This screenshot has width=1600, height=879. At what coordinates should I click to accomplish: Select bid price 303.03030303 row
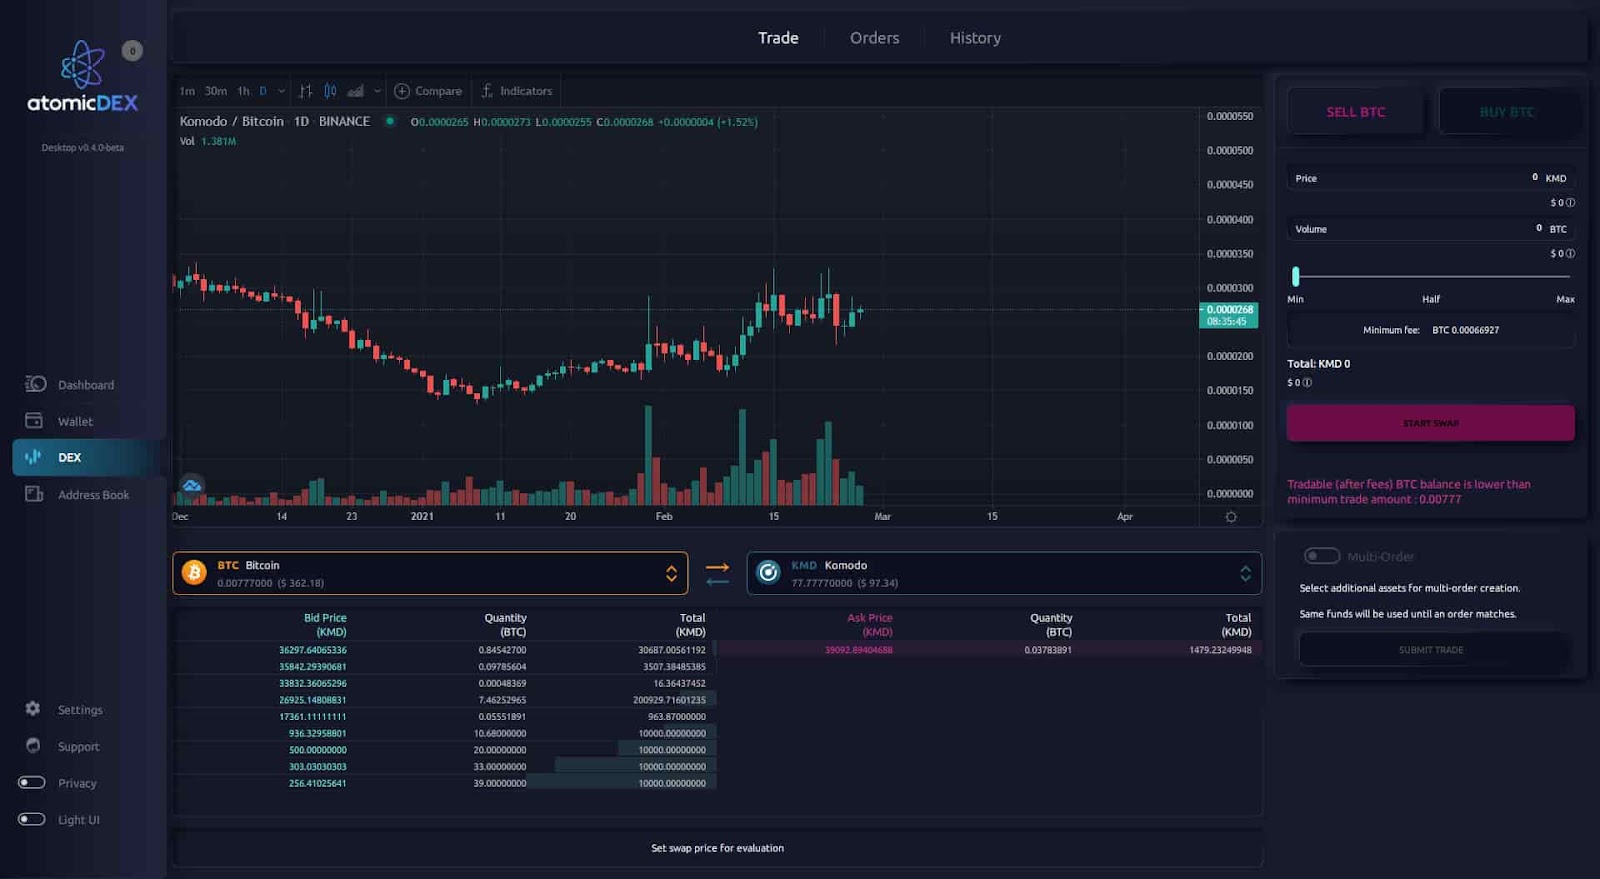click(x=445, y=767)
